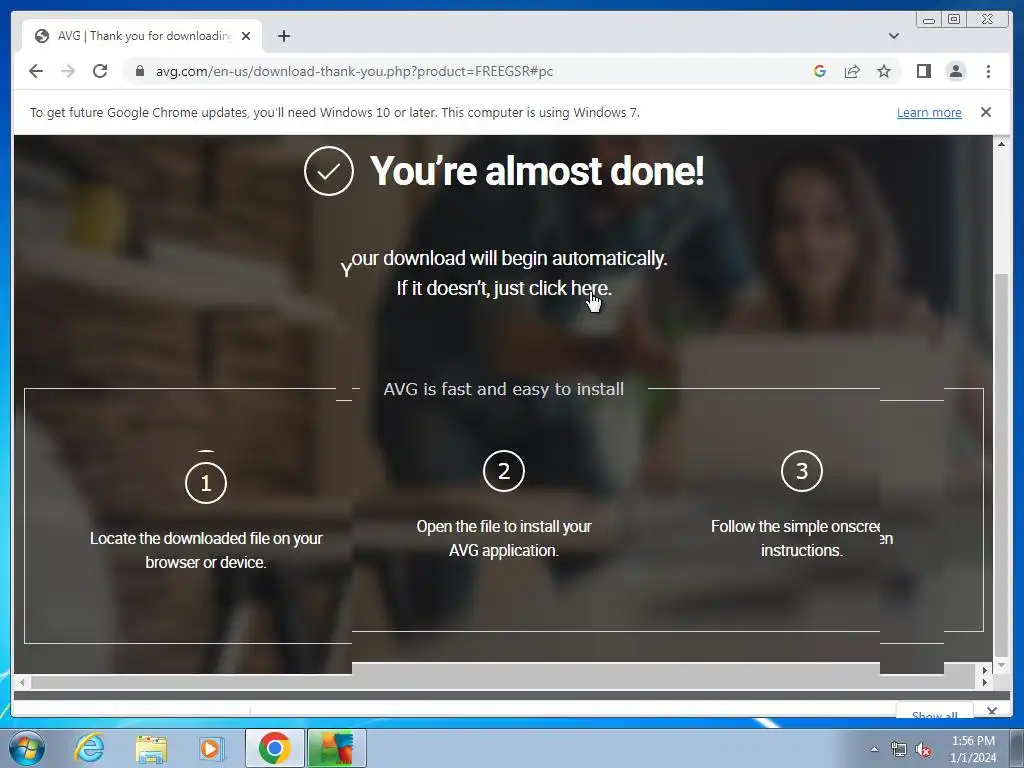Click the AVG installer taskbar icon
Image resolution: width=1024 pixels, height=768 pixels.
(336, 748)
